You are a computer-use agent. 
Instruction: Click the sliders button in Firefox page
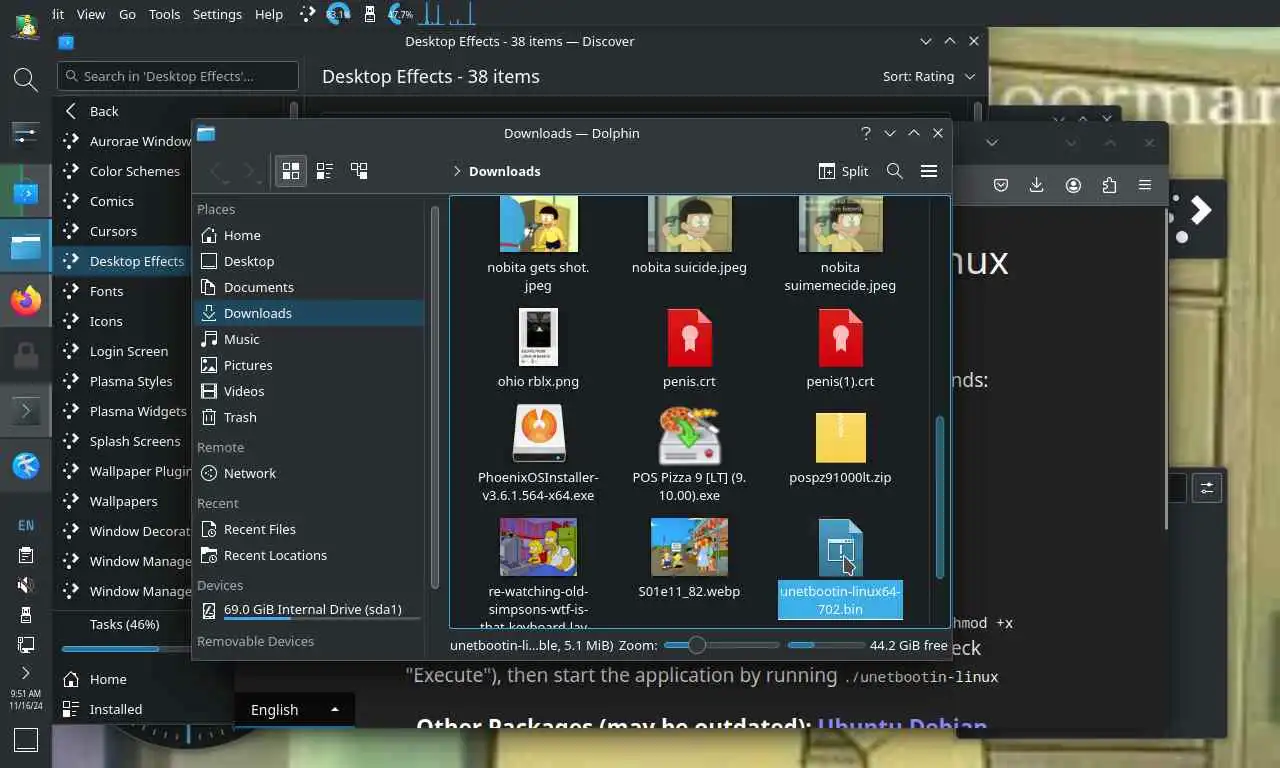pyautogui.click(x=1207, y=488)
